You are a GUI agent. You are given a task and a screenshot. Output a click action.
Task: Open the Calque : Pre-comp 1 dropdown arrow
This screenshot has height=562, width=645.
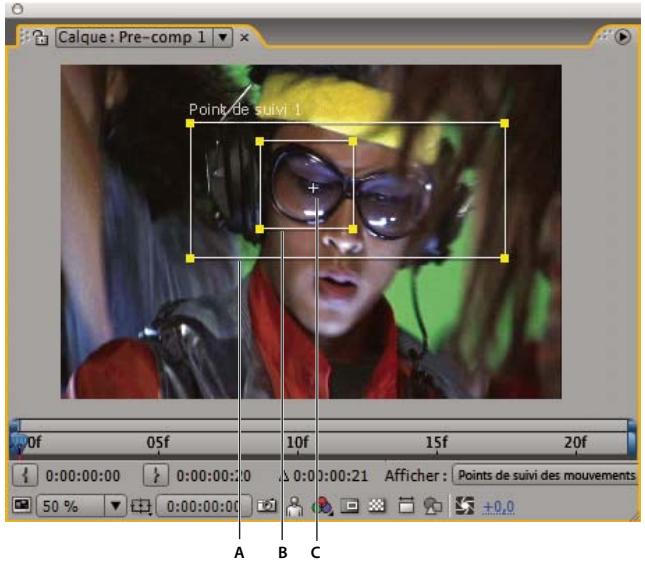tap(223, 37)
